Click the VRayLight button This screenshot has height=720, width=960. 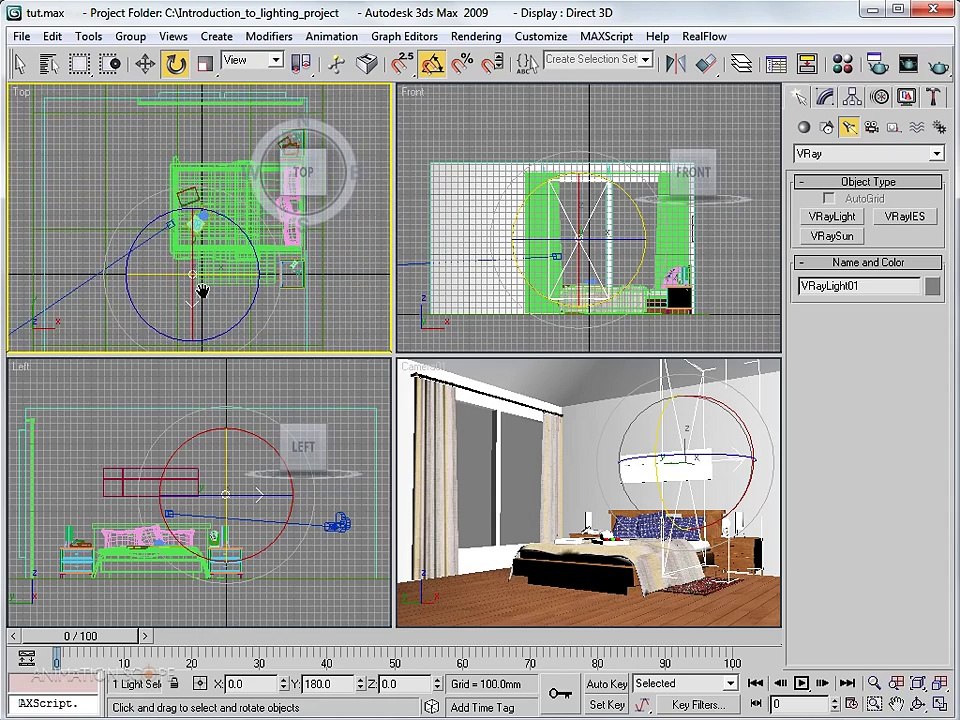(832, 217)
